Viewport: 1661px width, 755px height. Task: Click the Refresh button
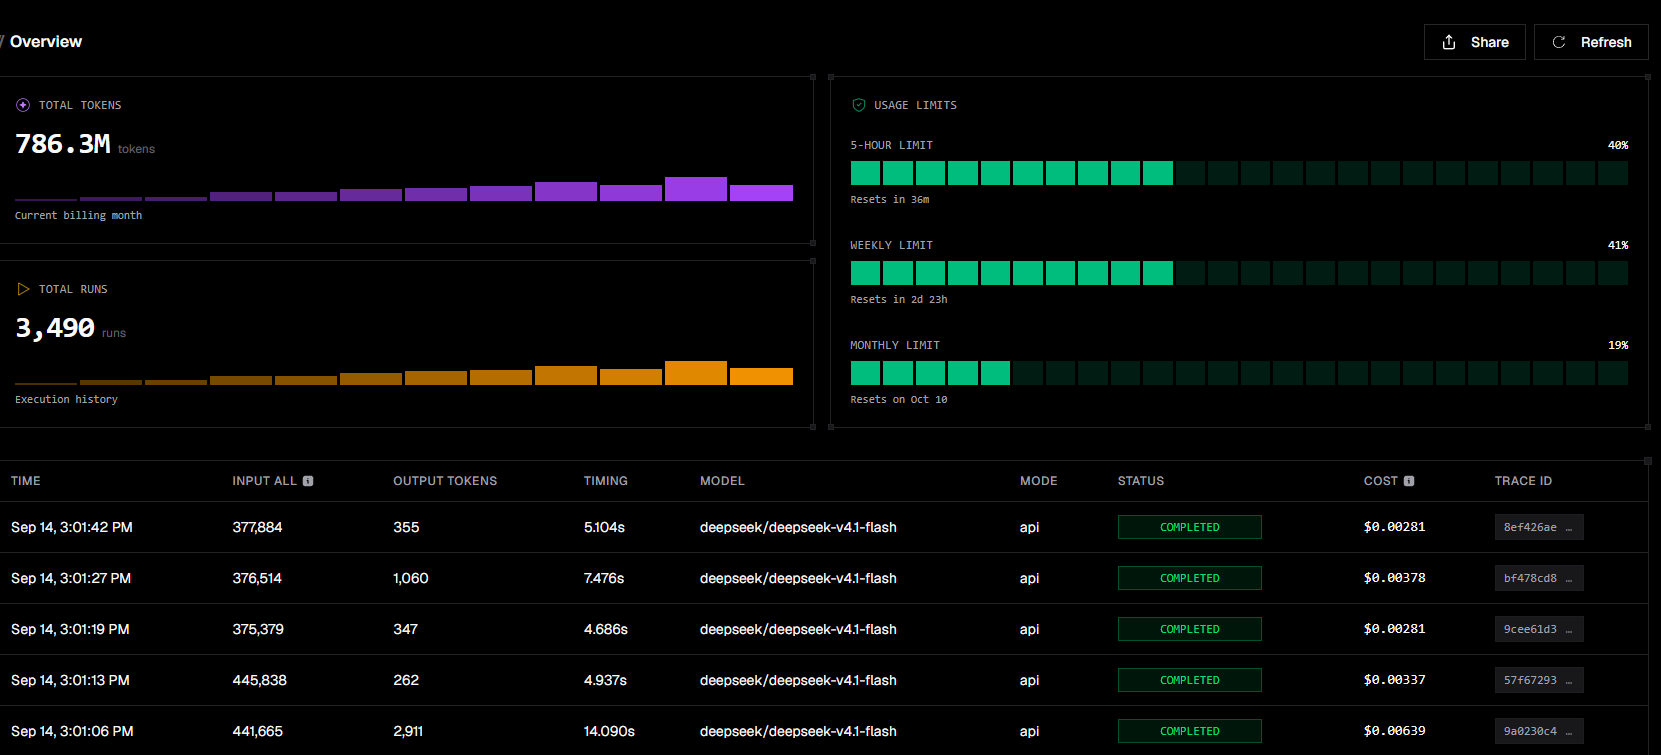coord(1591,42)
